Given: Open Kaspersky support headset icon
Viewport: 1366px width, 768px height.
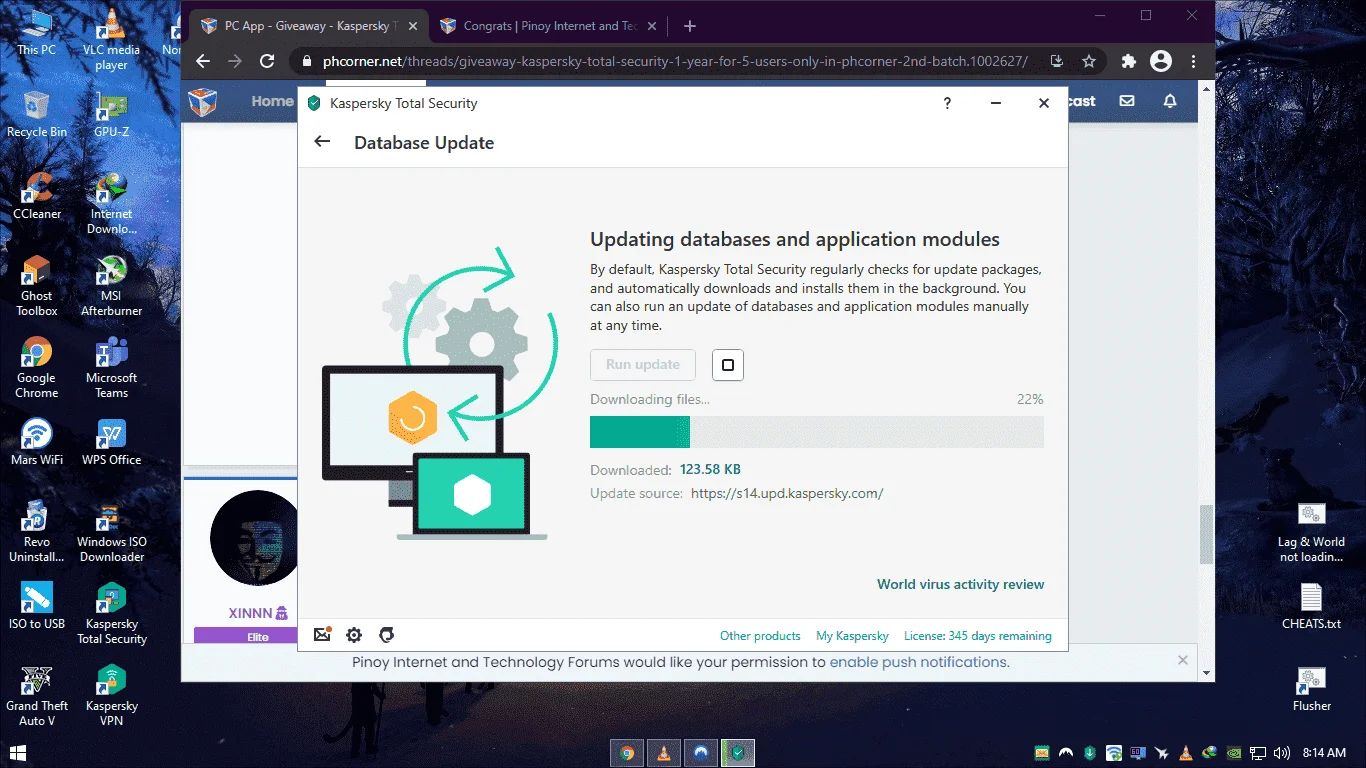Looking at the screenshot, I should pyautogui.click(x=387, y=635).
